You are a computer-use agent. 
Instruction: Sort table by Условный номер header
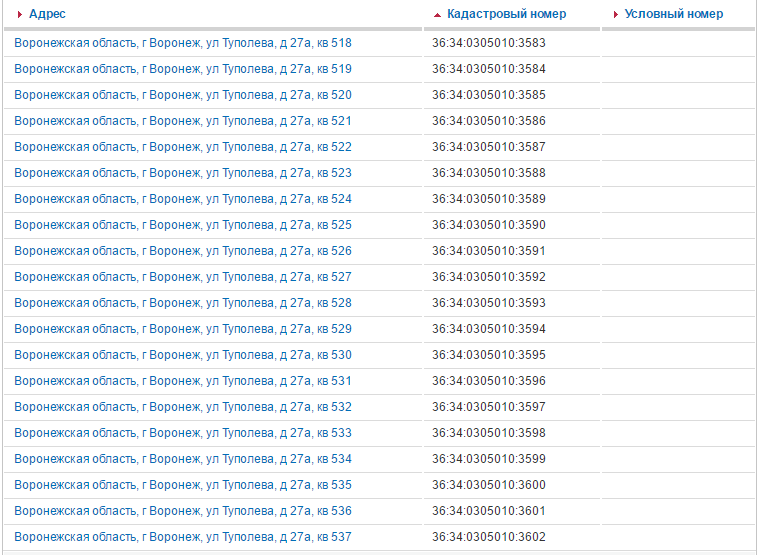(673, 14)
